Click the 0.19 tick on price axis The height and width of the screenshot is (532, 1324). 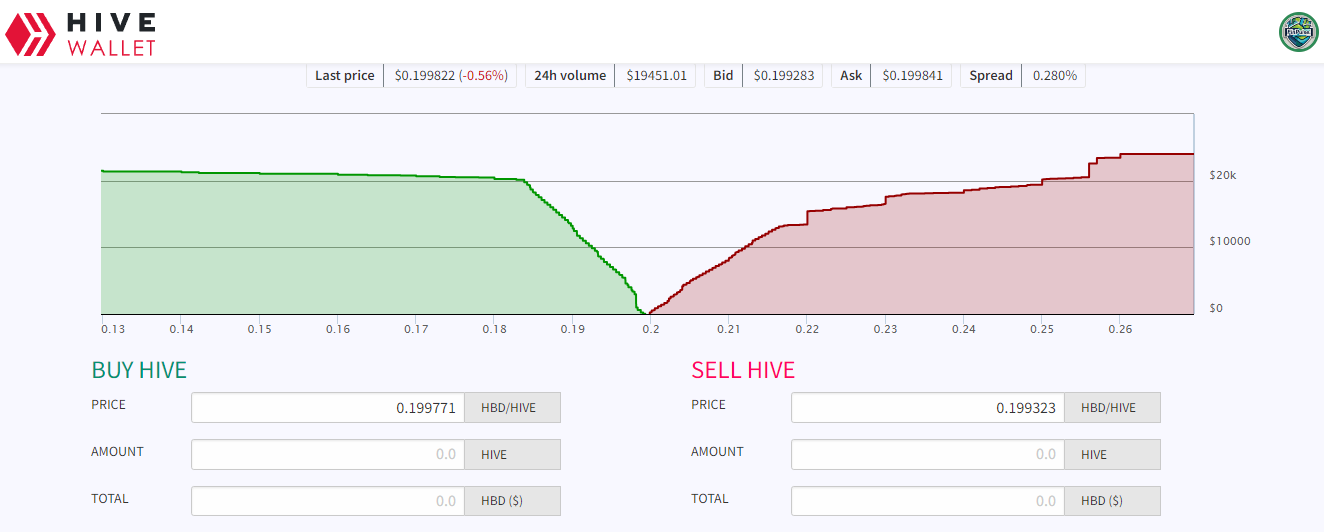pos(573,329)
